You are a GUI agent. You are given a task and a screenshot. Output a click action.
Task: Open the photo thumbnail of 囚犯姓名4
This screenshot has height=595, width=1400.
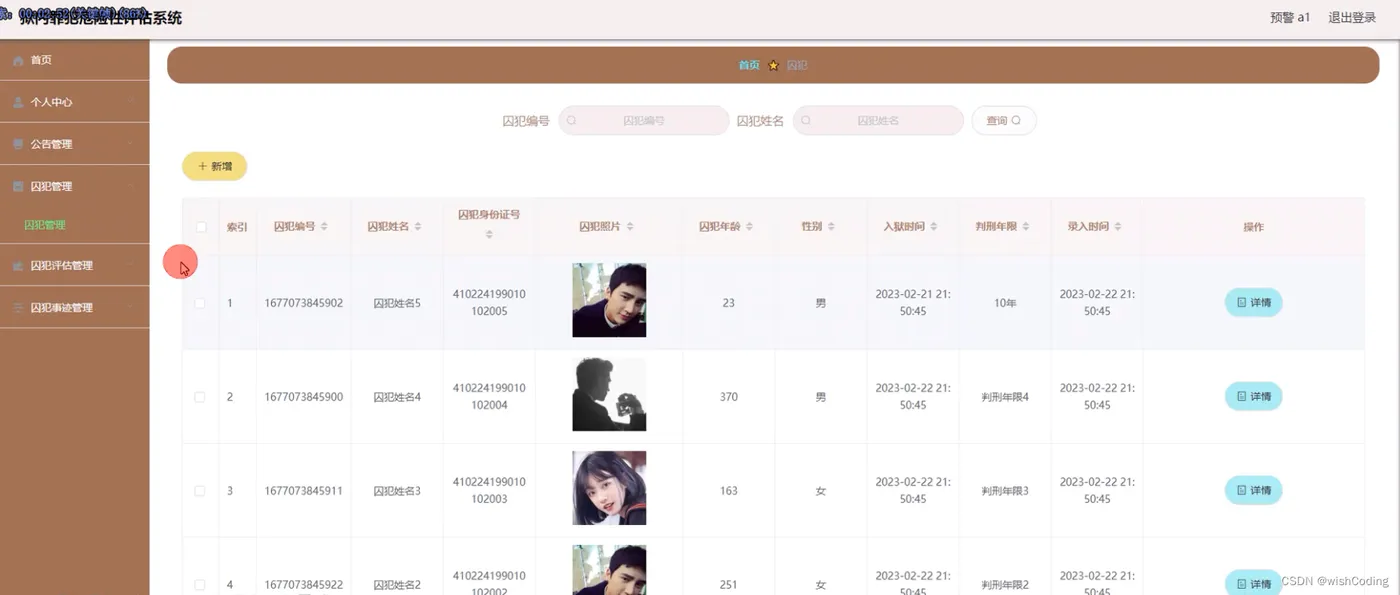pyautogui.click(x=609, y=394)
